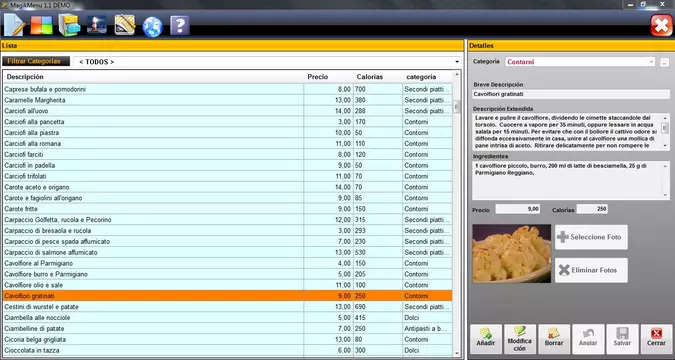Image resolution: width=675 pixels, height=360 pixels.
Task: Click the Eliminar Fotos button
Action: point(591,270)
